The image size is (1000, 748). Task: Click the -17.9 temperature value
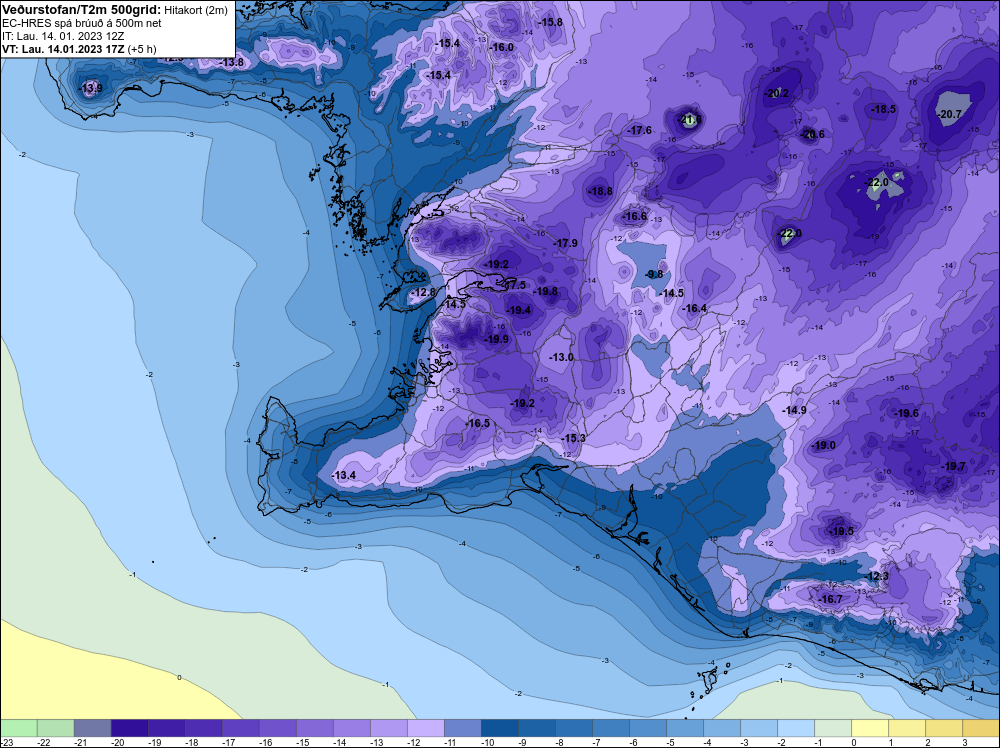click(566, 243)
